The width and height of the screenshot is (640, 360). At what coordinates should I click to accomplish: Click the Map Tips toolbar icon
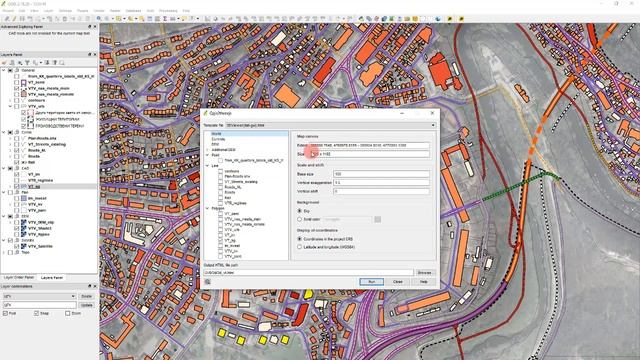pos(184,19)
